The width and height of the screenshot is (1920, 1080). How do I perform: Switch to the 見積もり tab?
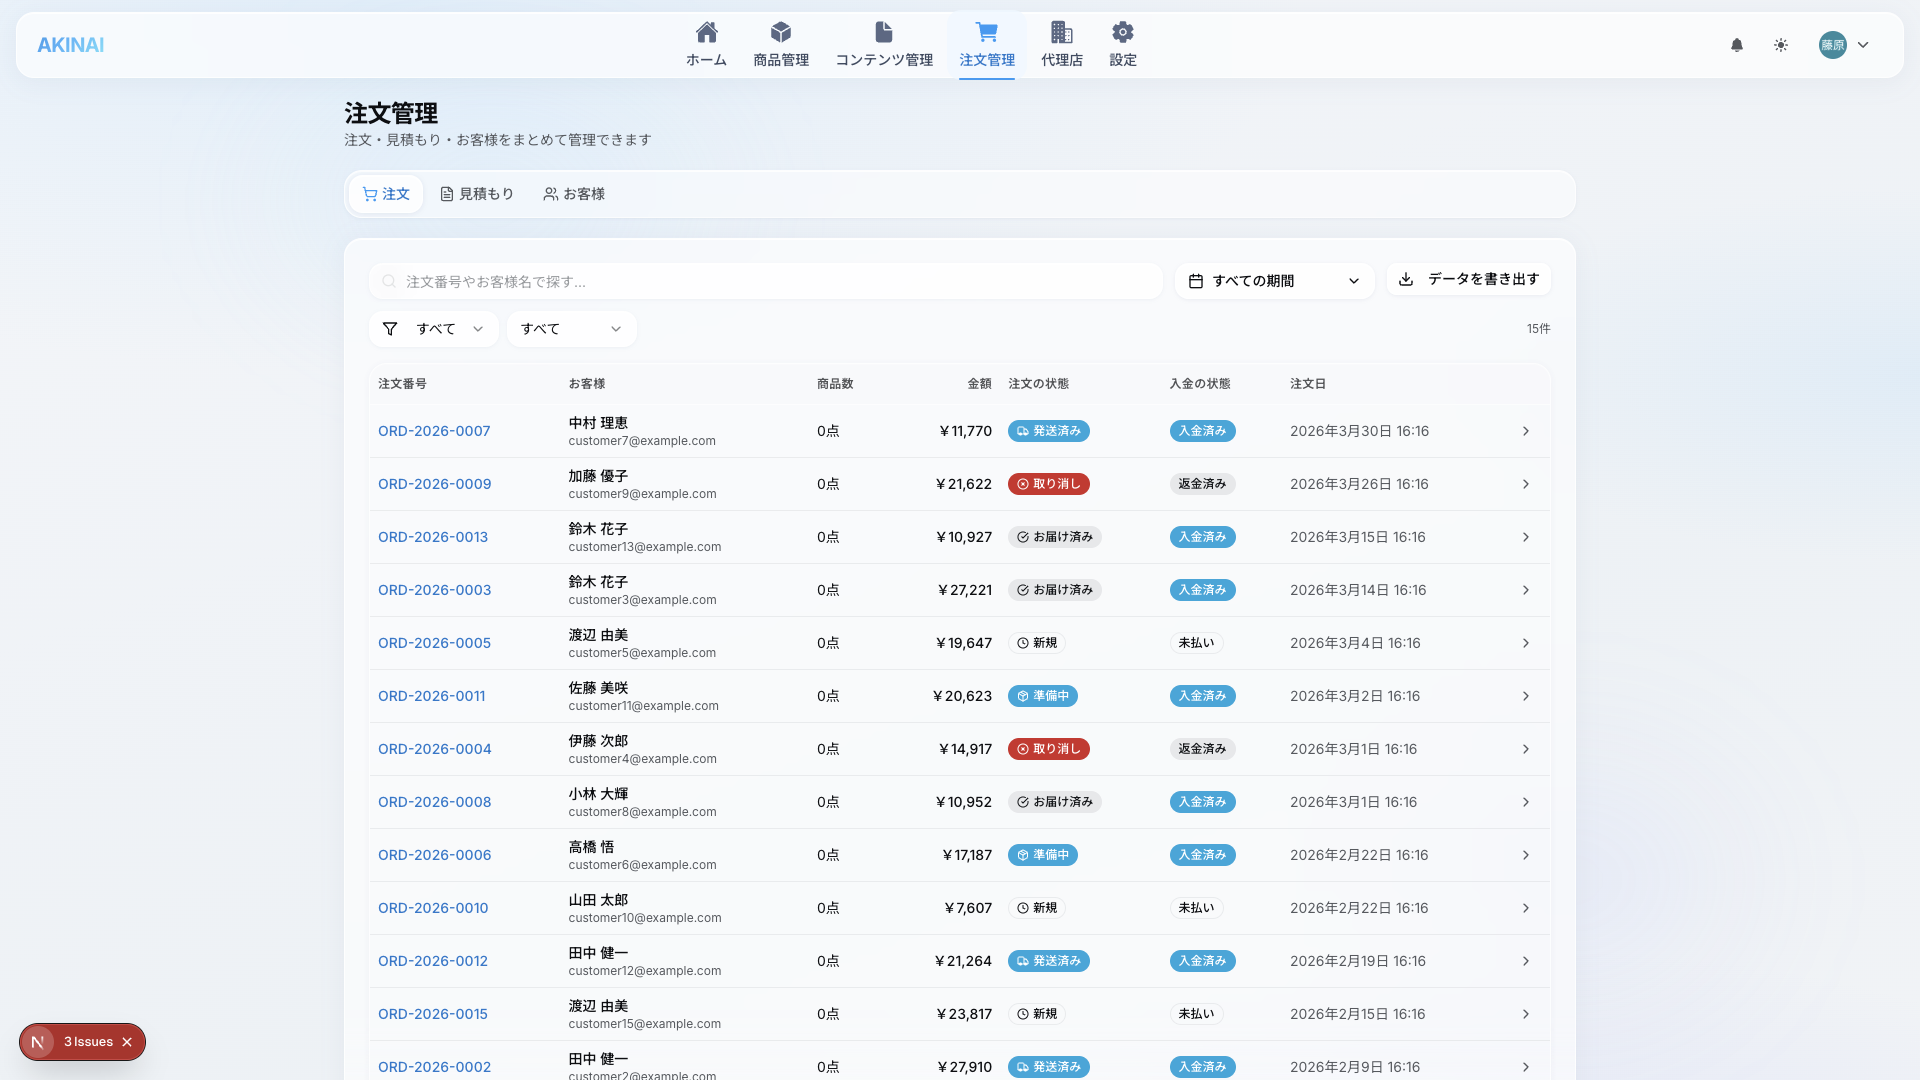477,194
